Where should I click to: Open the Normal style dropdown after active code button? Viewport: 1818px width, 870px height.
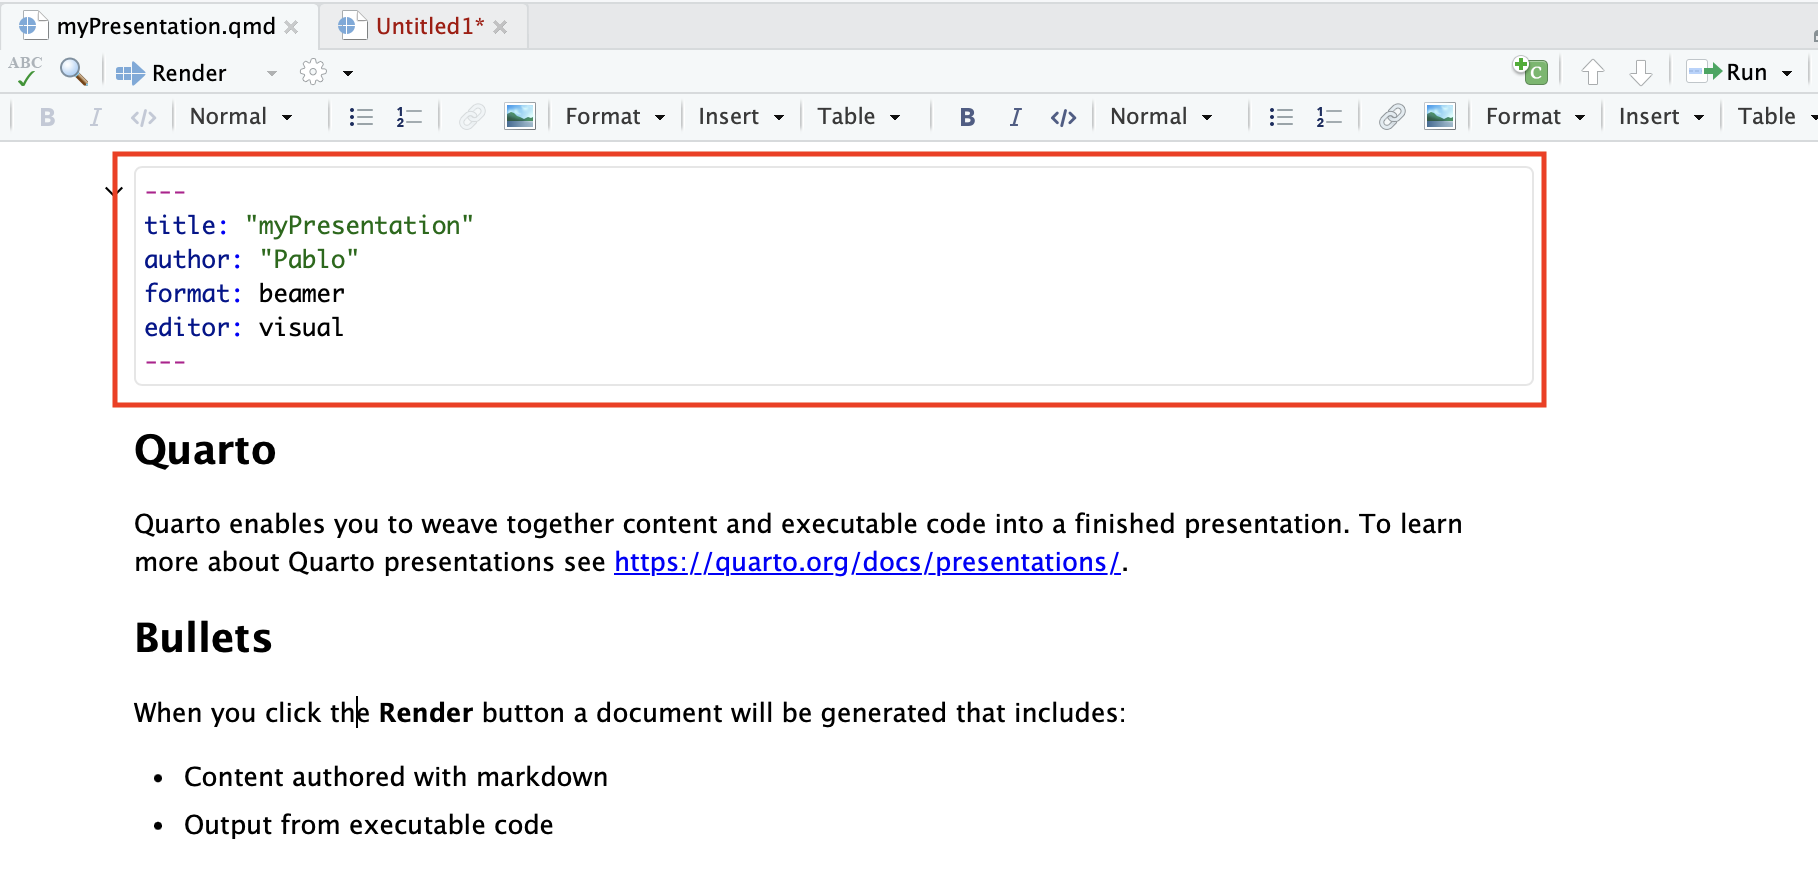tap(1161, 117)
